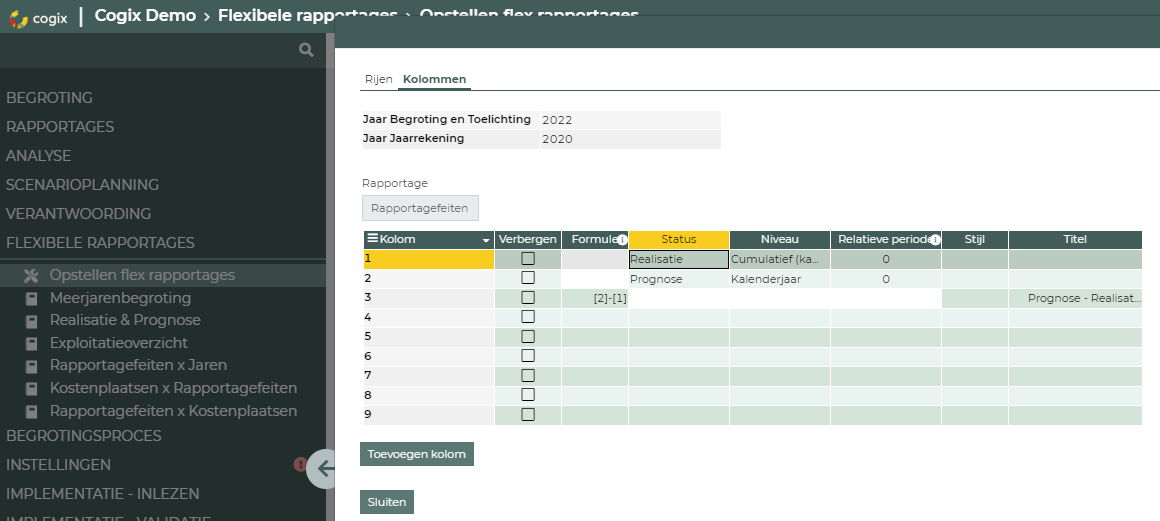Open Begrotingsproces in the sidebar
Screen dimensions: 1160x521
pos(84,436)
